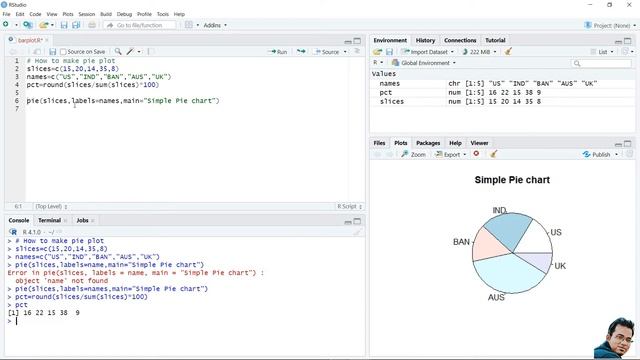
Task: Open the Tools menu
Action: (x=162, y=14)
